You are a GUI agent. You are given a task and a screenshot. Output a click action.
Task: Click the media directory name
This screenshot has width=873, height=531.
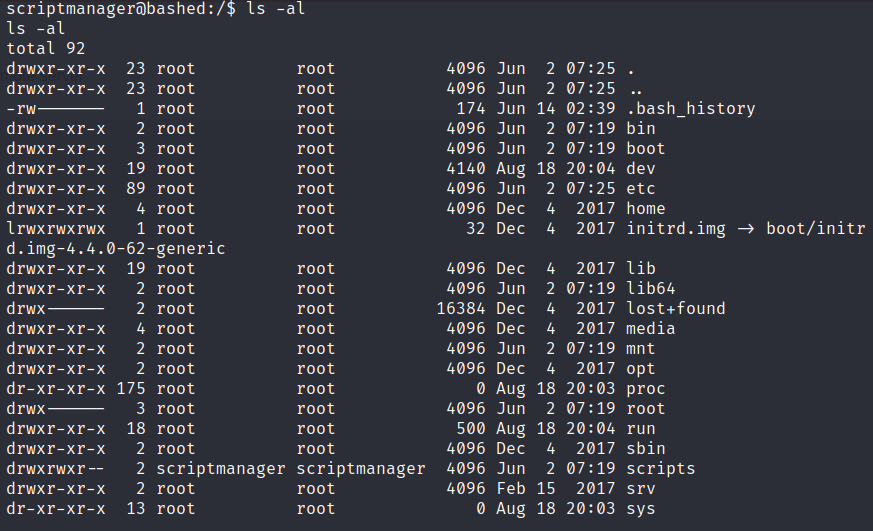coord(650,329)
